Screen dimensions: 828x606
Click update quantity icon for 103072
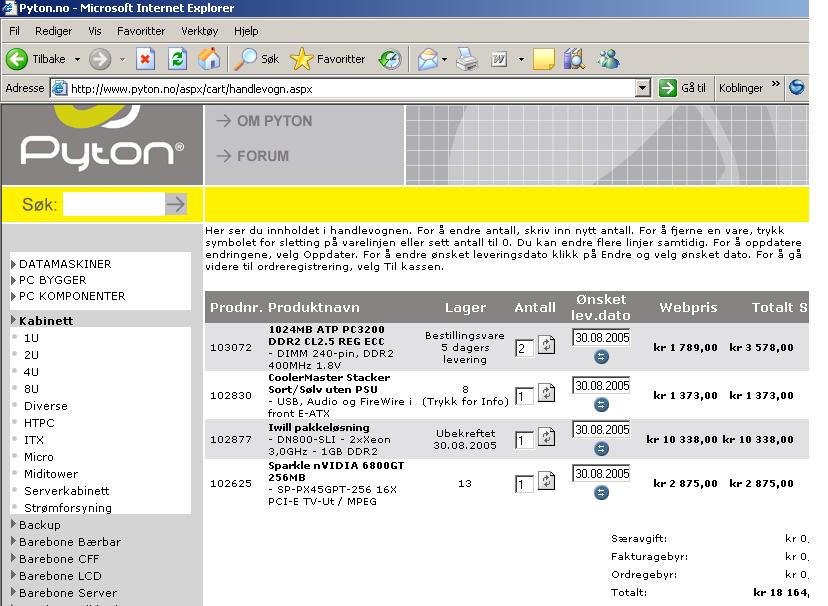pos(547,345)
